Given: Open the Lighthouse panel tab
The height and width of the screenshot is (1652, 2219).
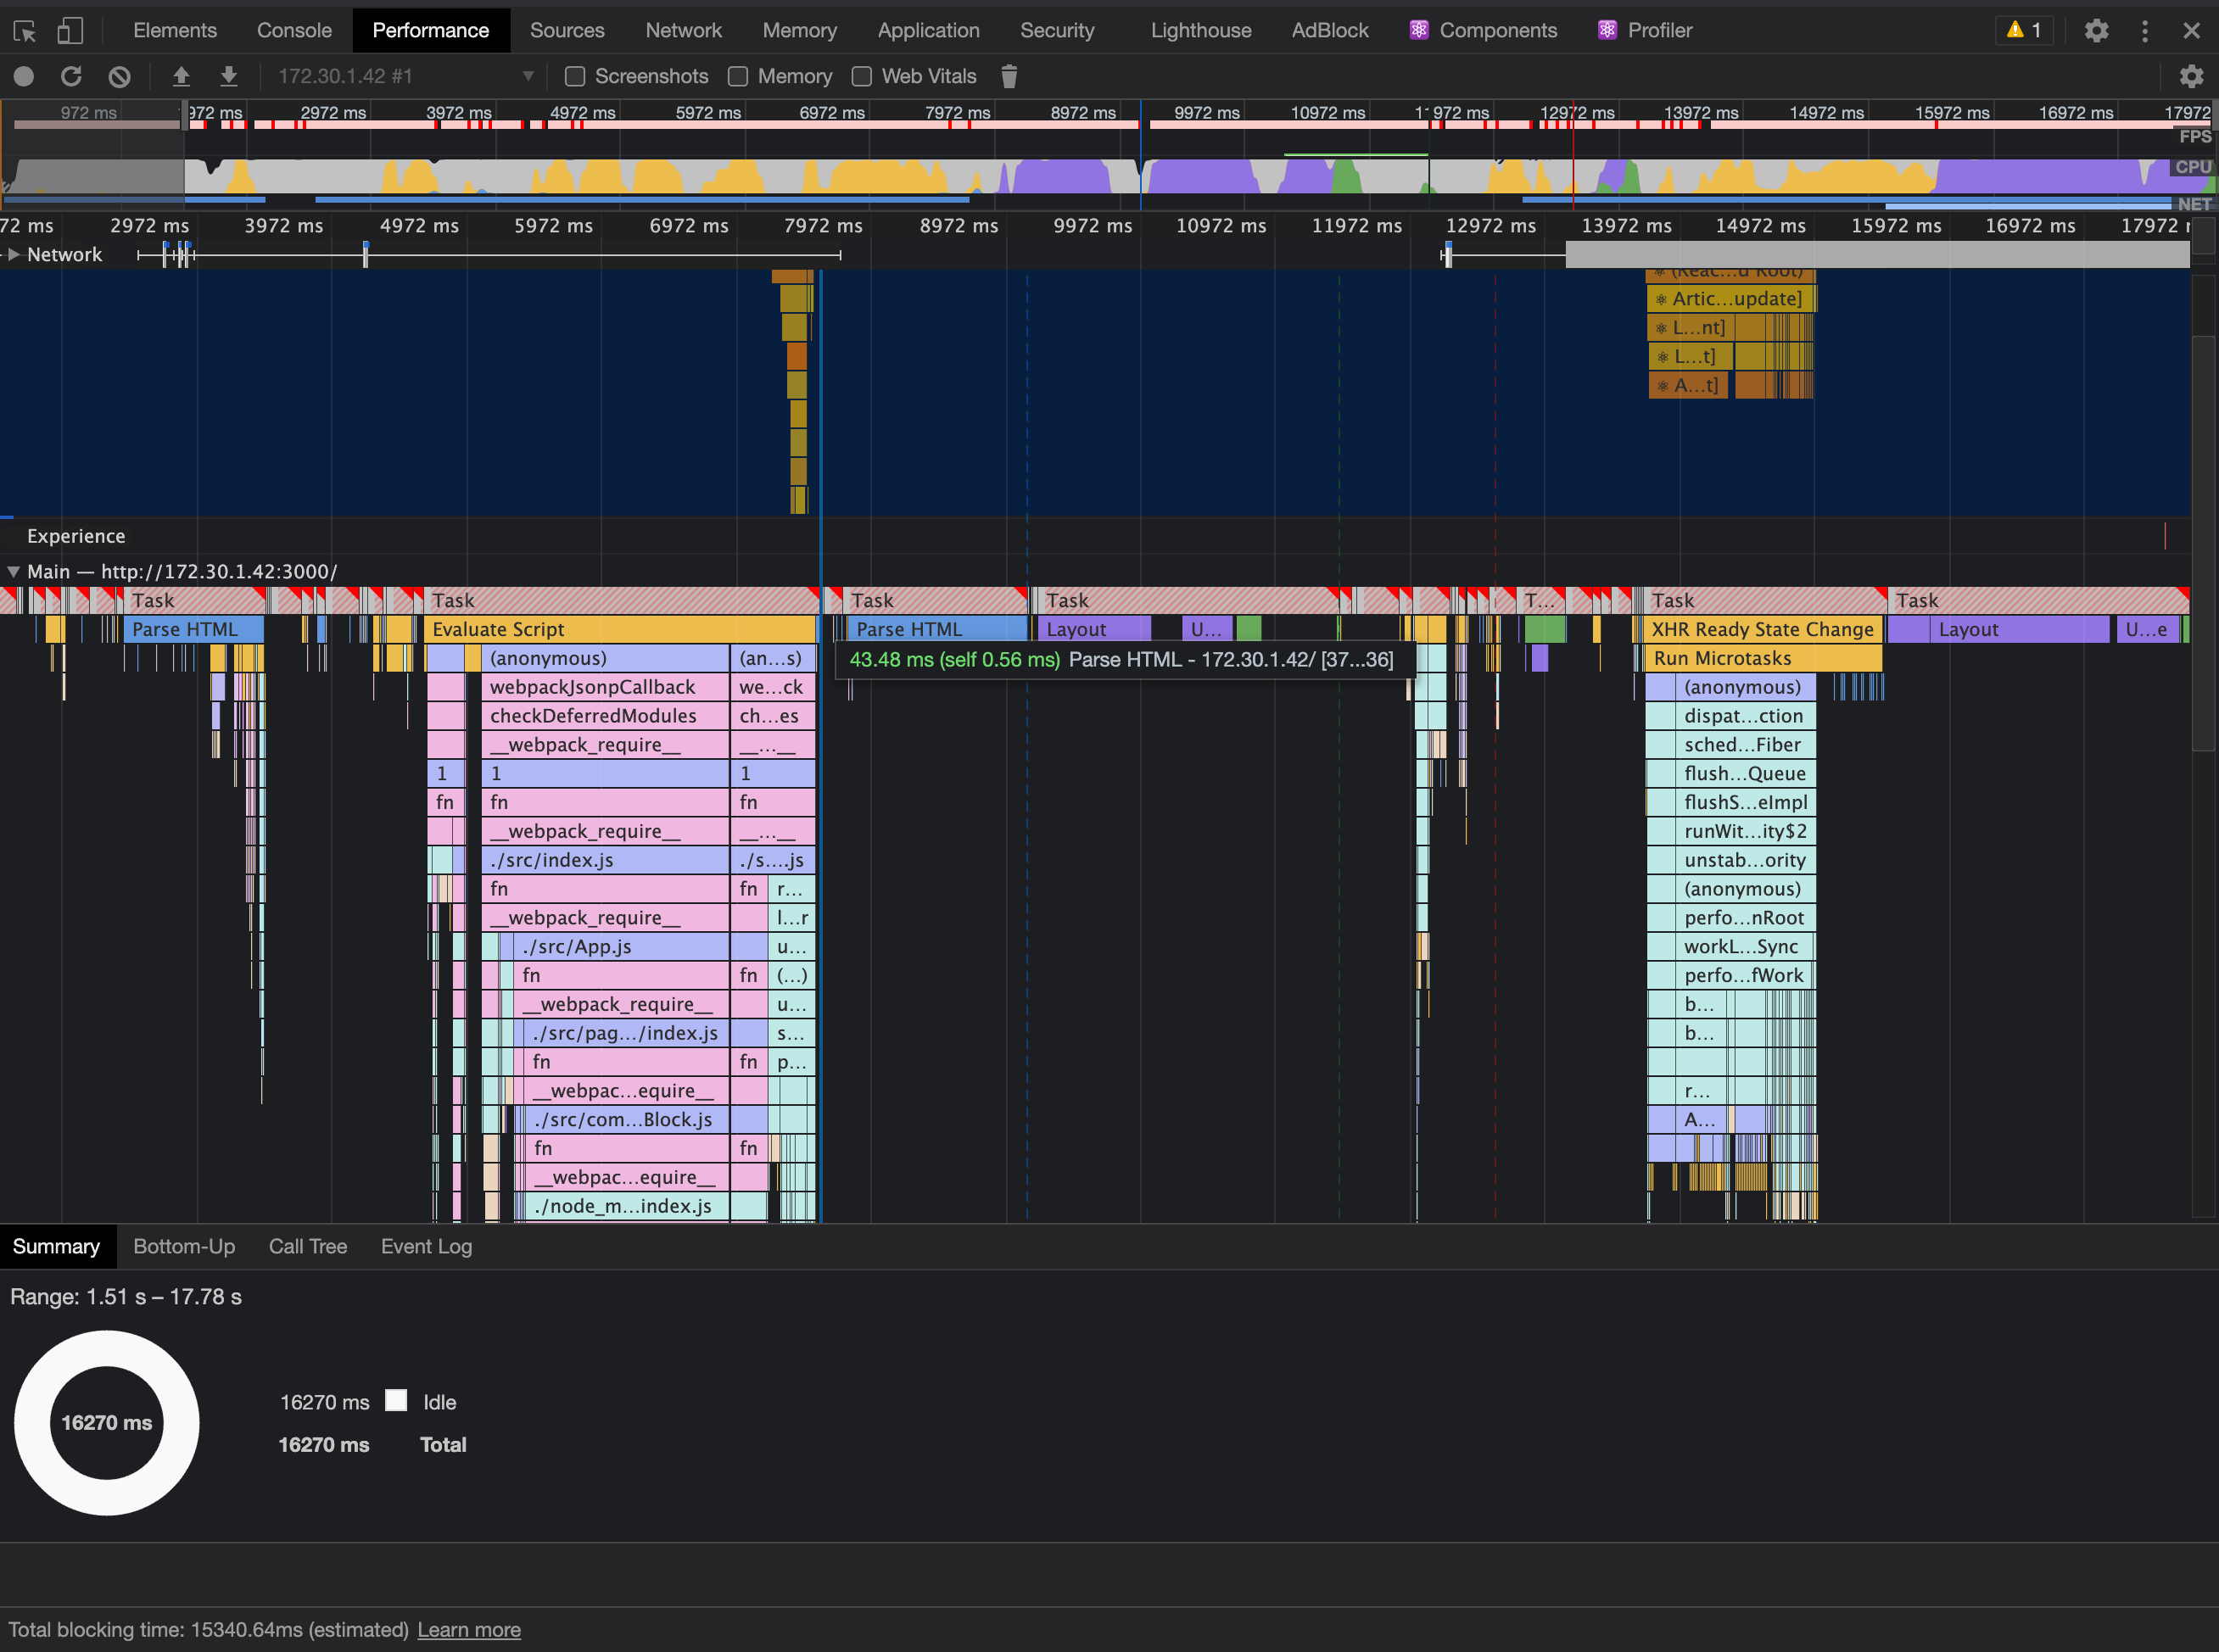Looking at the screenshot, I should pyautogui.click(x=1200, y=30).
